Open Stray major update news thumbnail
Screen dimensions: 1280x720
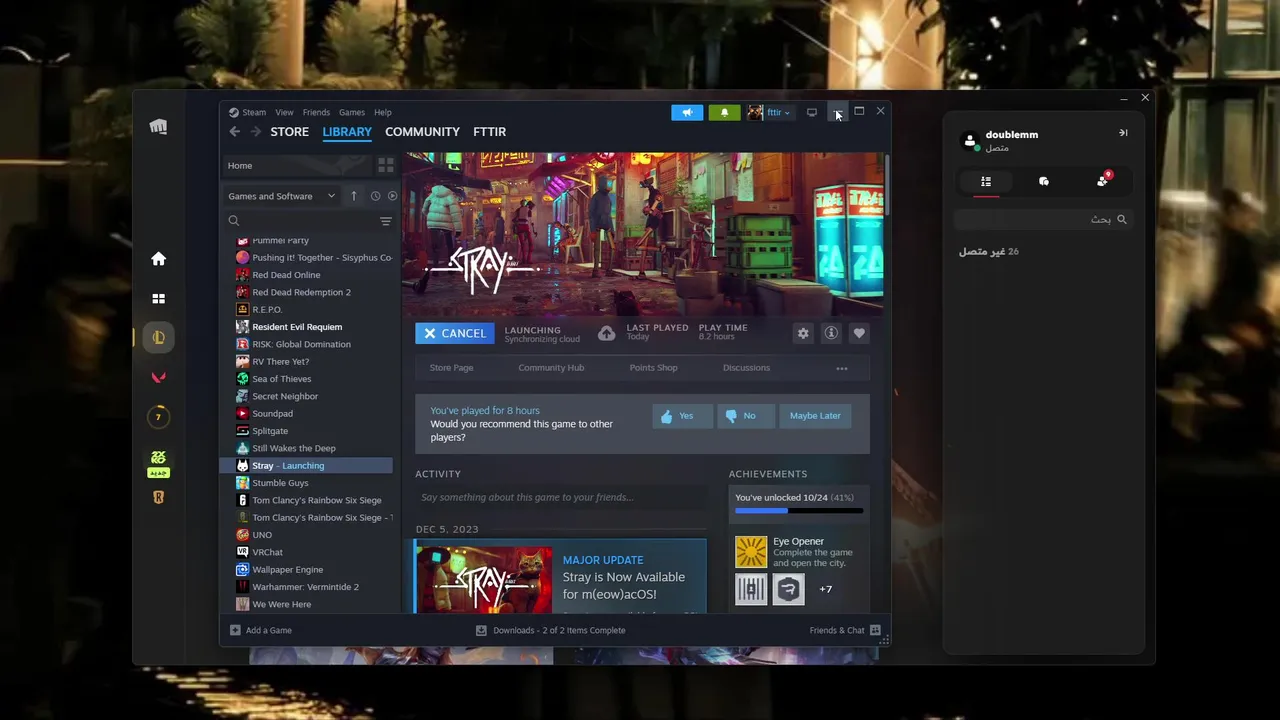tap(484, 578)
